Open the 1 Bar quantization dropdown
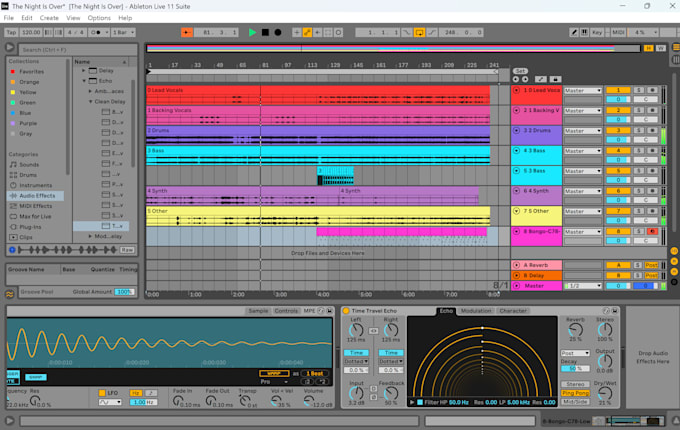This screenshot has height=430, width=680. (123, 33)
